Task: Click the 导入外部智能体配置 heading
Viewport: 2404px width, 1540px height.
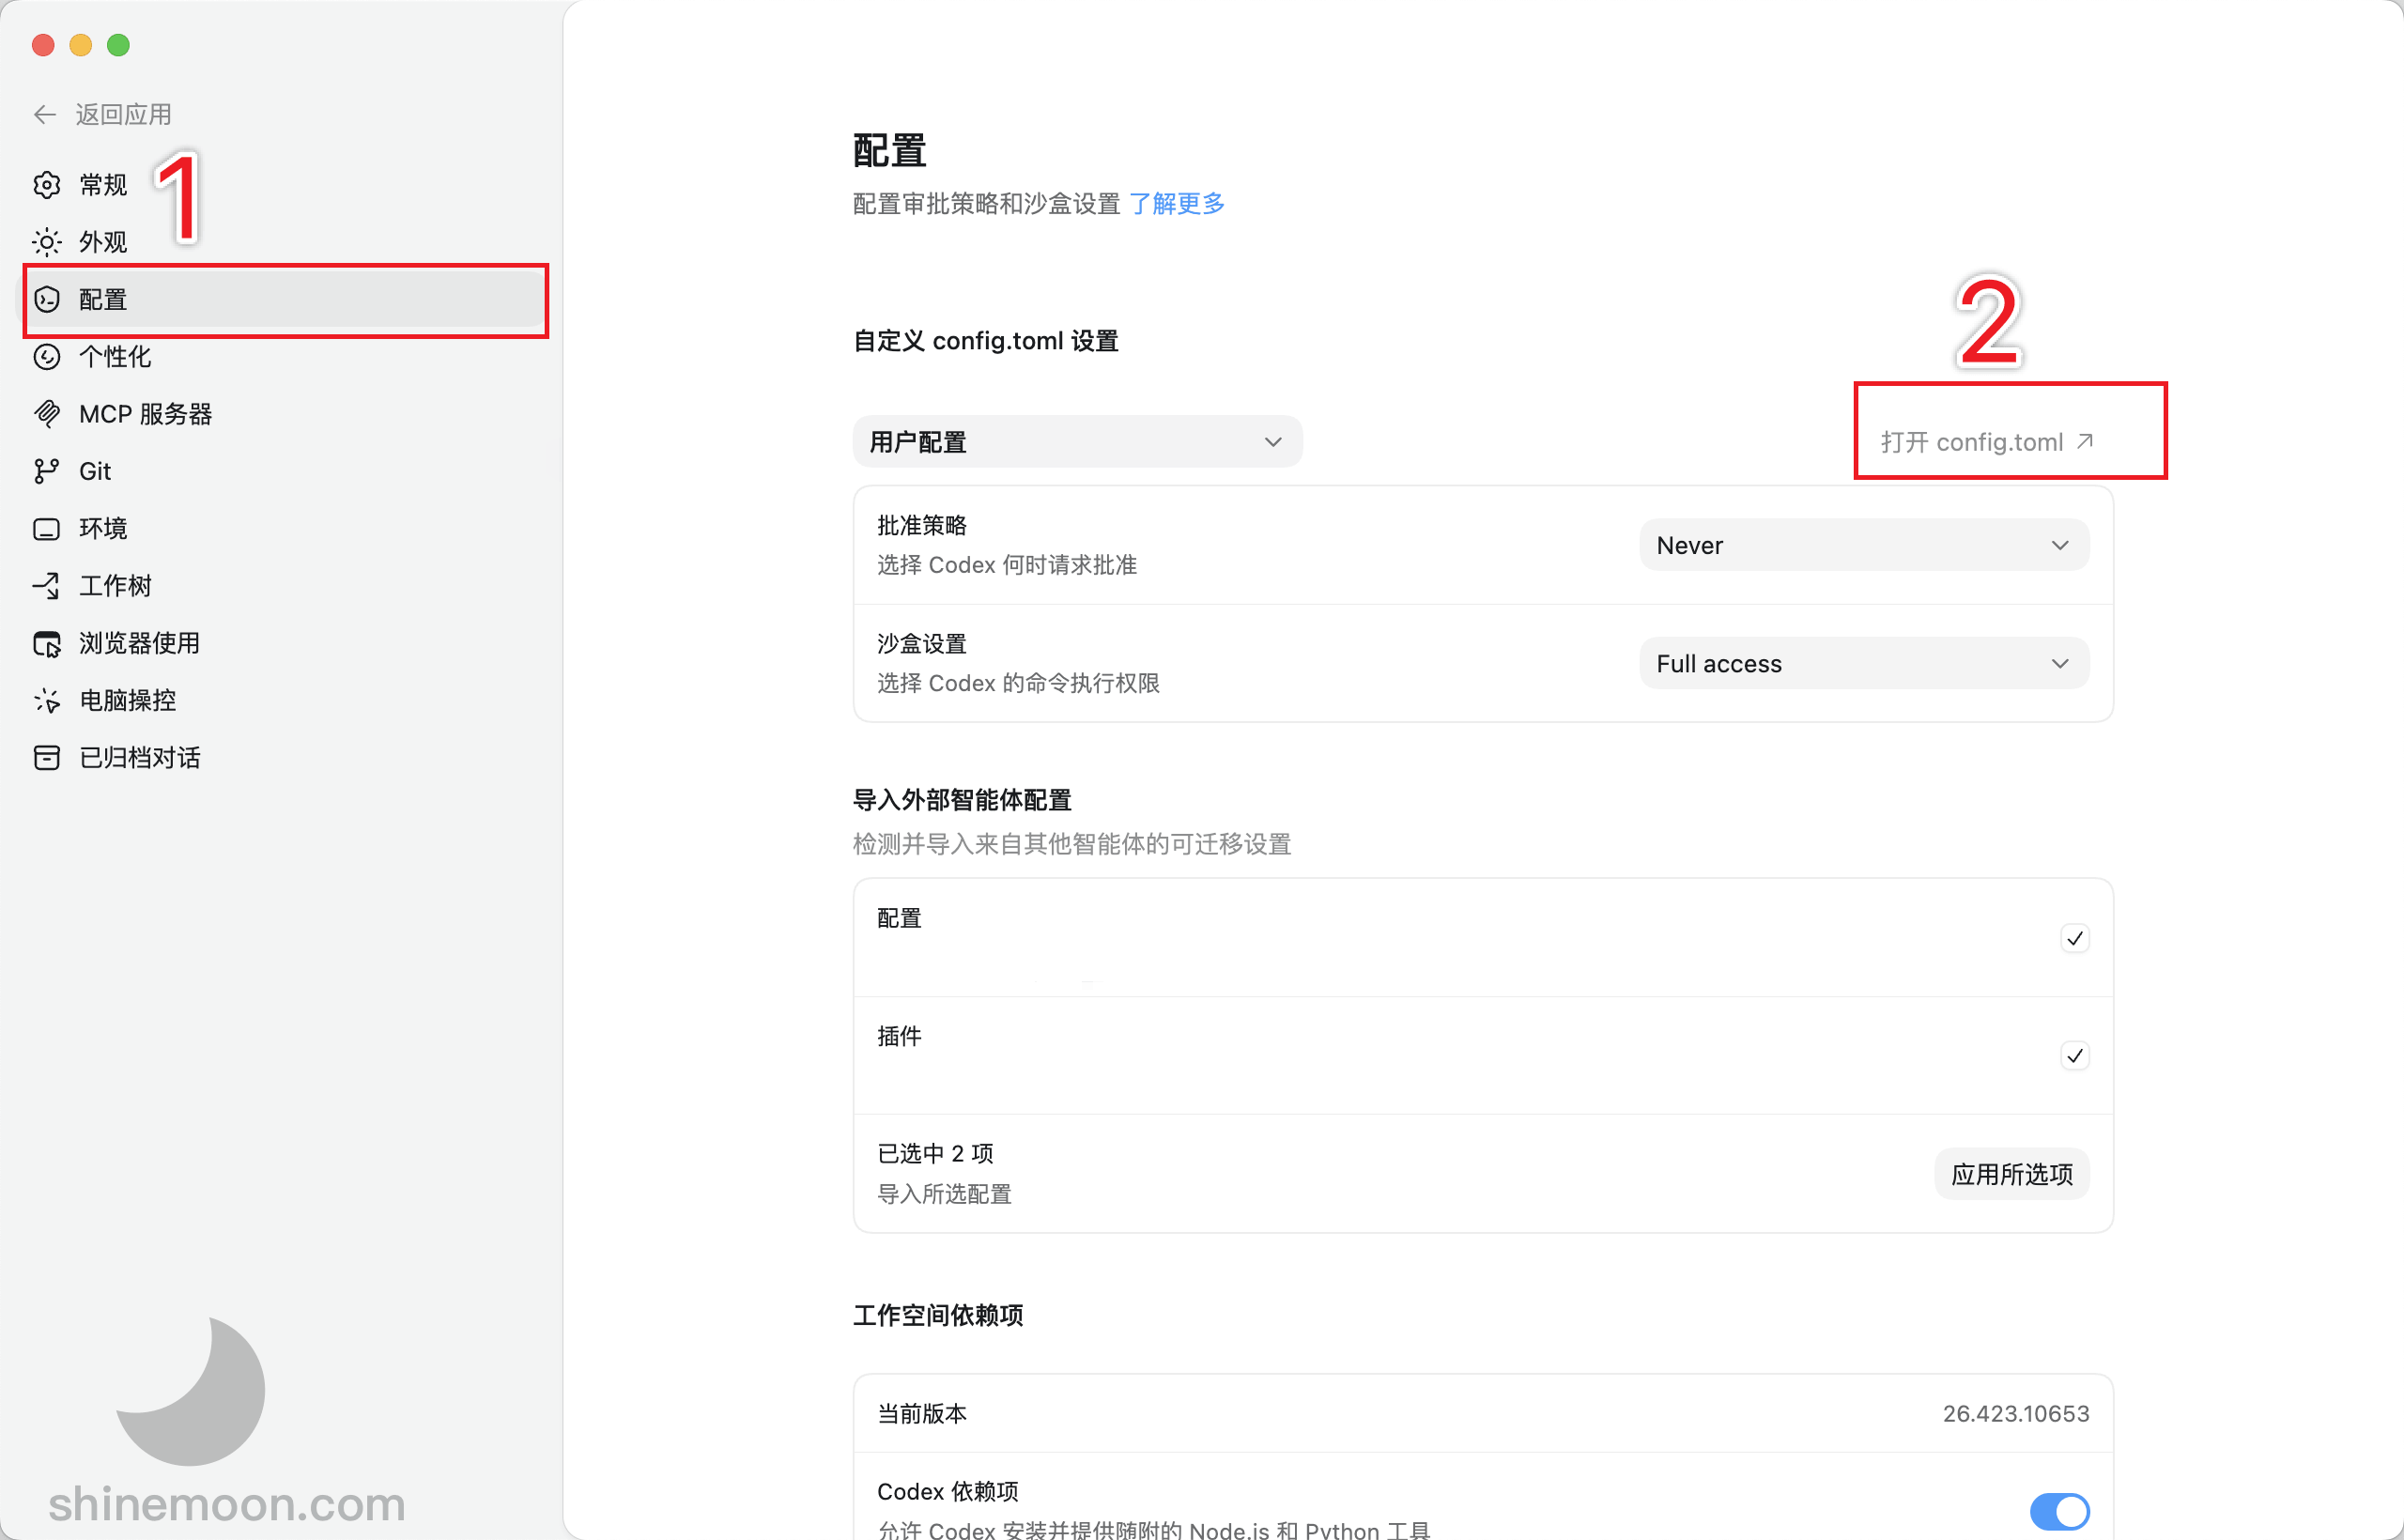Action: [x=962, y=800]
